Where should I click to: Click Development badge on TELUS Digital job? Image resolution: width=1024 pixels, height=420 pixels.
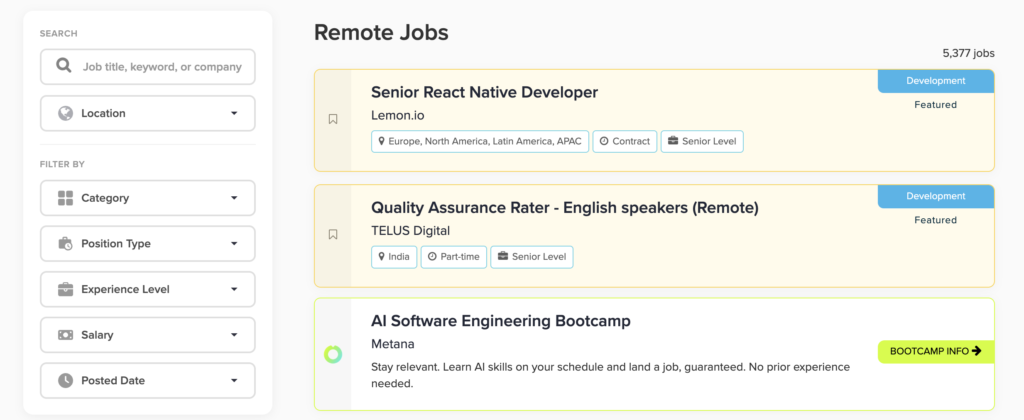tap(936, 196)
